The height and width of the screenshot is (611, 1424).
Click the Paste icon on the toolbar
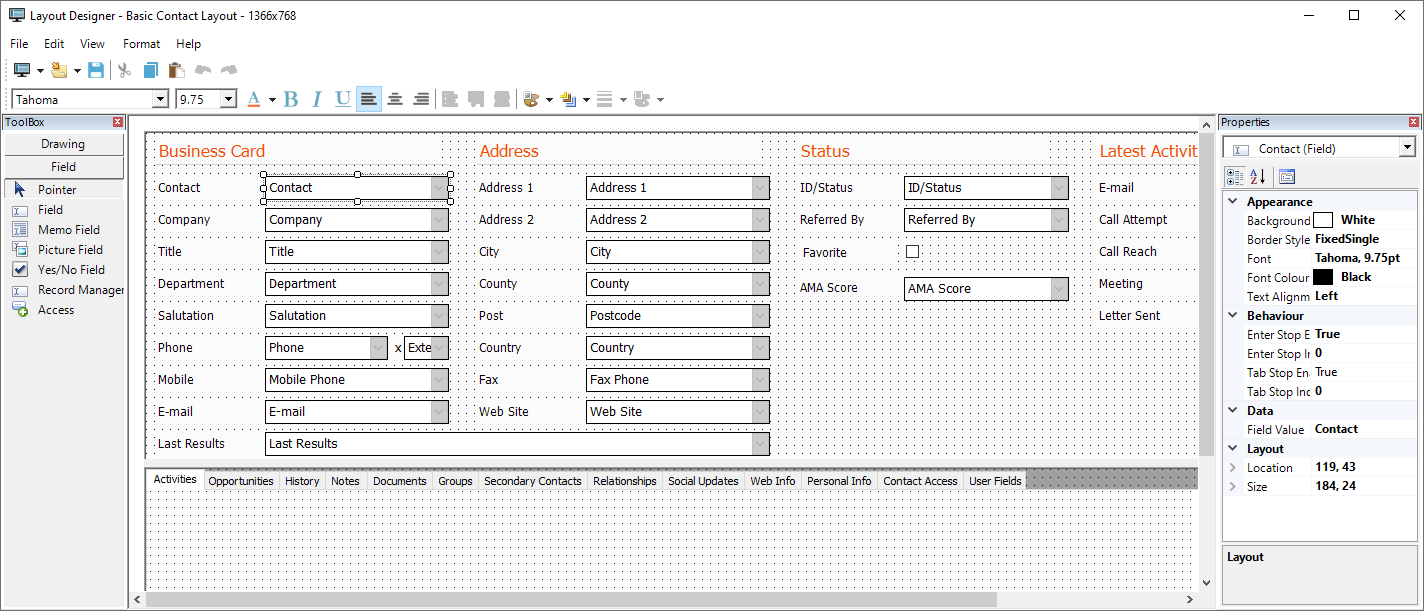[176, 70]
